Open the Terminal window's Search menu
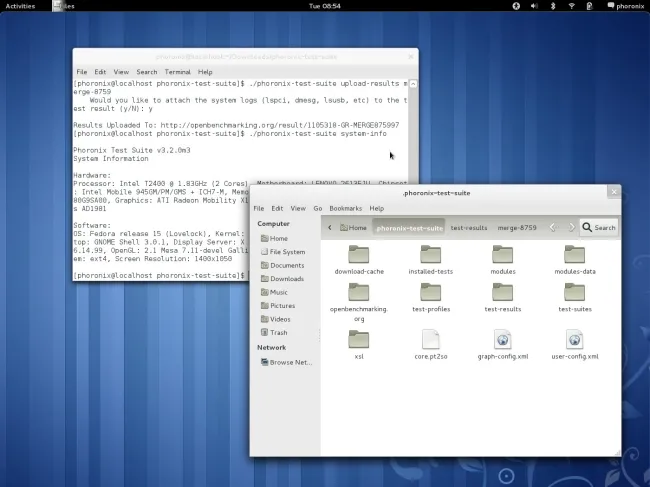Image resolution: width=650 pixels, height=487 pixels. (x=147, y=72)
